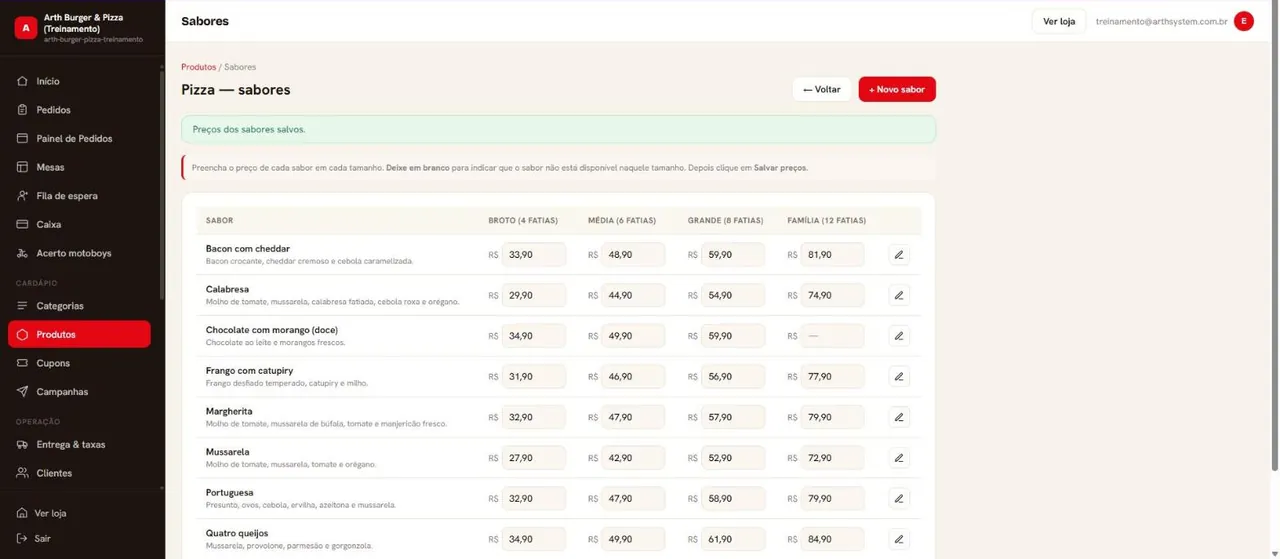
Task: Click the Início home icon in sidebar
Action: click(x=22, y=81)
